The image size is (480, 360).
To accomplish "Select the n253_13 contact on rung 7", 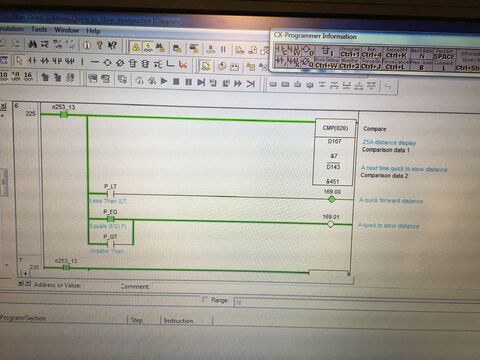I will coord(66,268).
